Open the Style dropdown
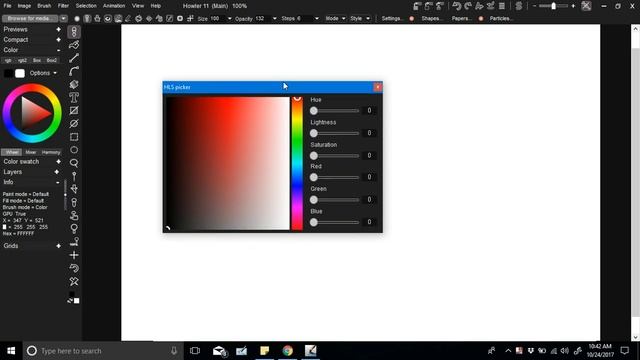Image resolution: width=640 pixels, height=360 pixels. pyautogui.click(x=360, y=18)
